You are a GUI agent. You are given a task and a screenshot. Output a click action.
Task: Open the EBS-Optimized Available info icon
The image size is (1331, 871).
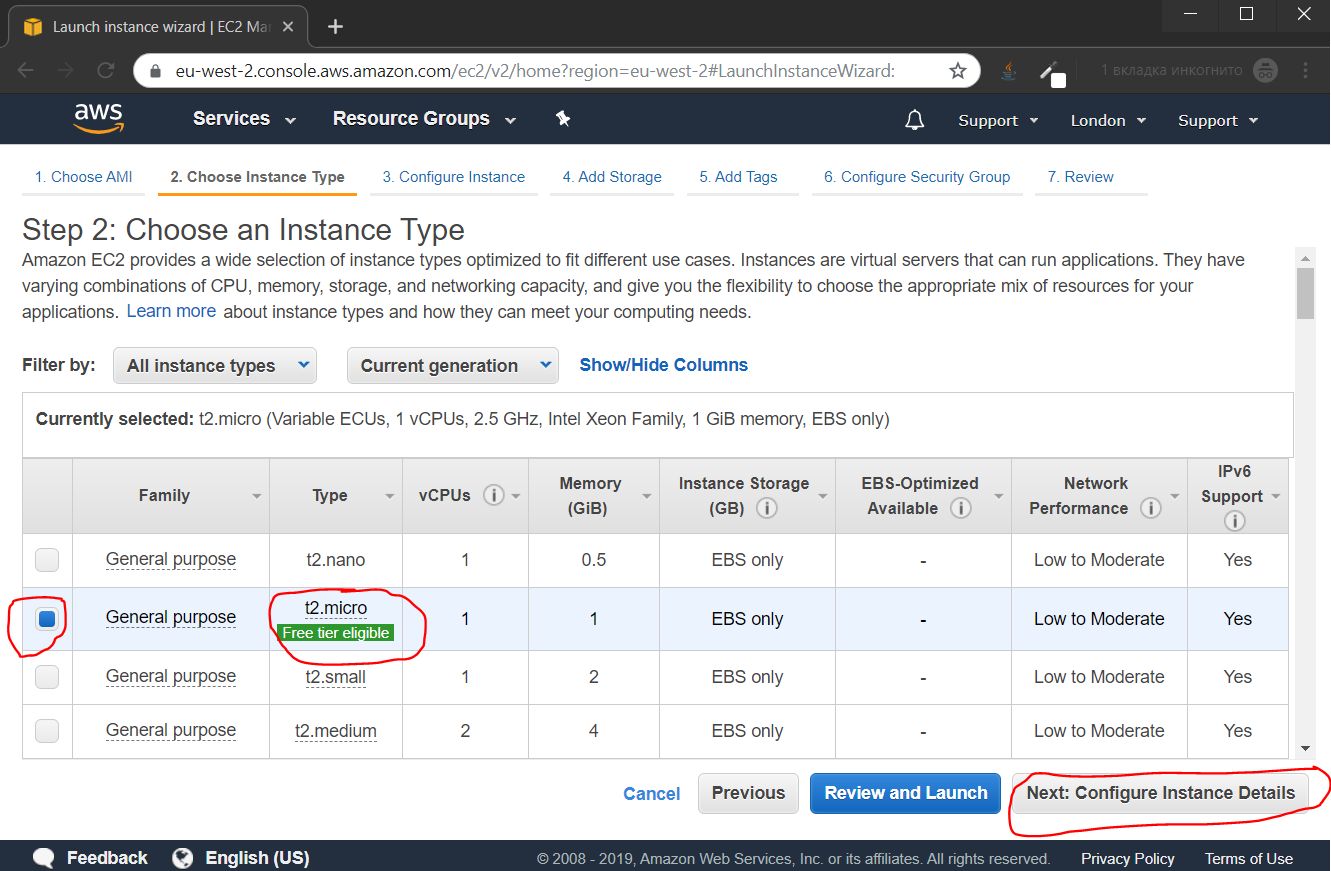pyautogui.click(x=960, y=508)
